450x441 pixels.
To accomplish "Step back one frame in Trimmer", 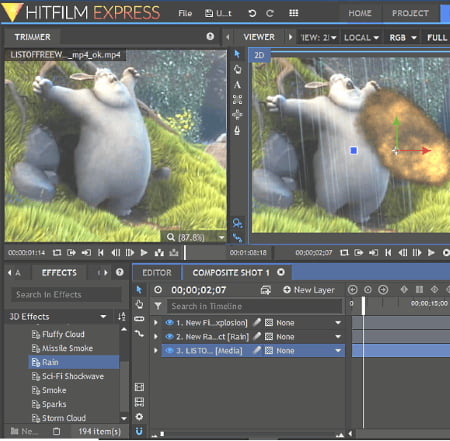I will click(116, 253).
